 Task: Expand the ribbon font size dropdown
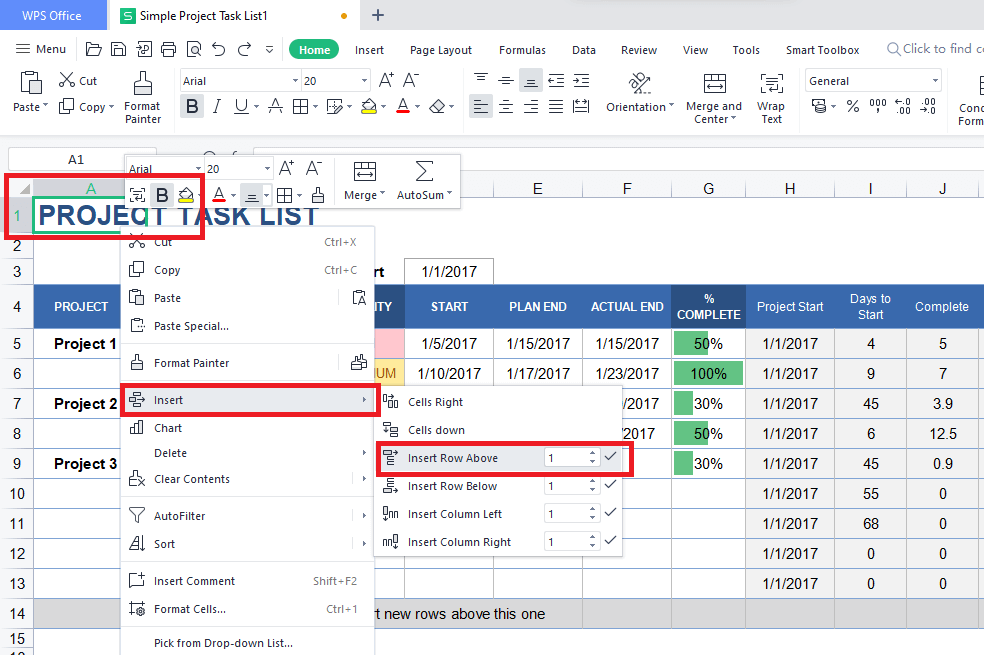tap(363, 81)
